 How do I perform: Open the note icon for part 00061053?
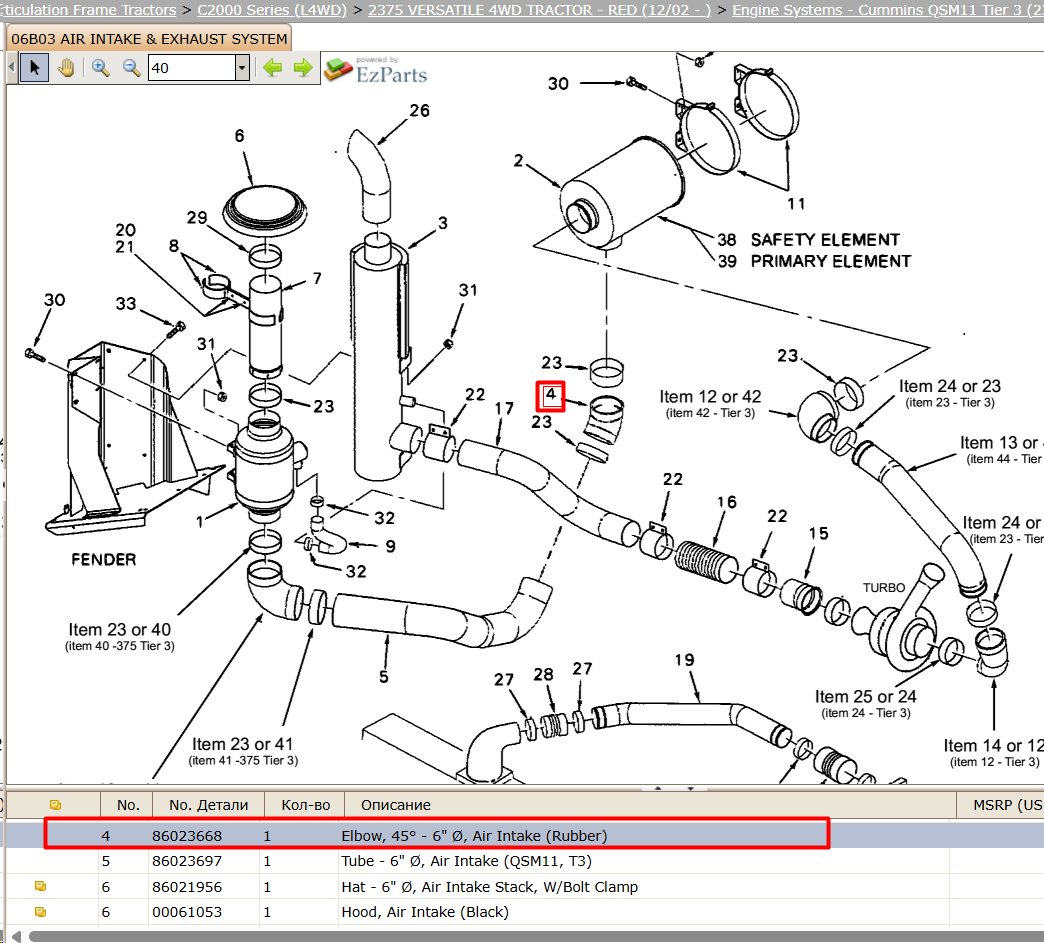(x=40, y=912)
